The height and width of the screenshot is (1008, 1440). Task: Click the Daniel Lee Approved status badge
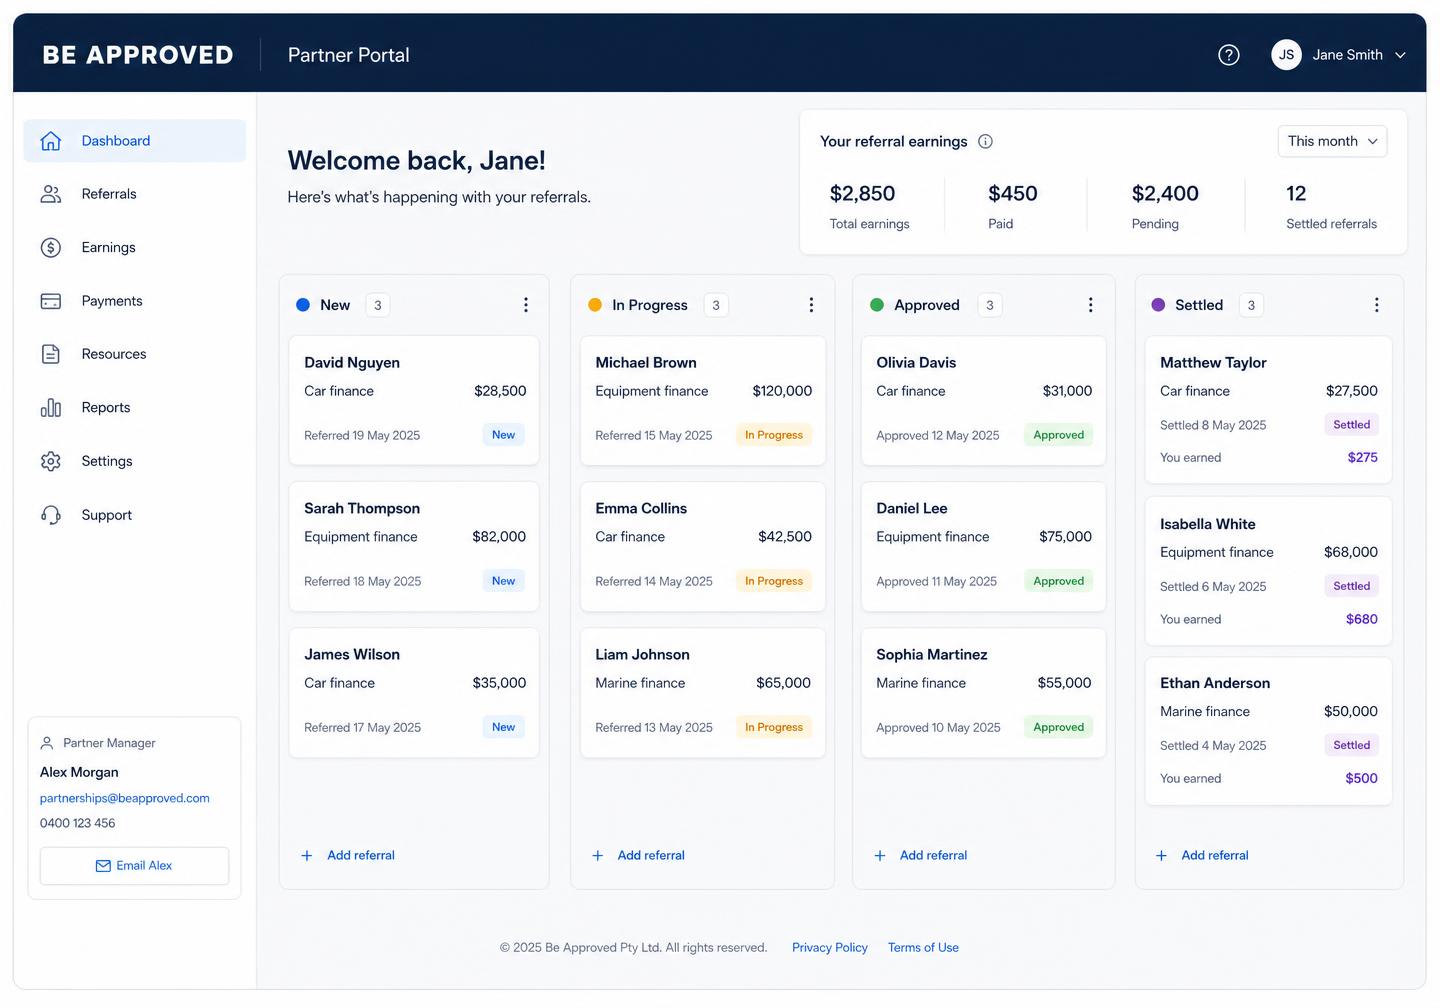click(x=1058, y=581)
